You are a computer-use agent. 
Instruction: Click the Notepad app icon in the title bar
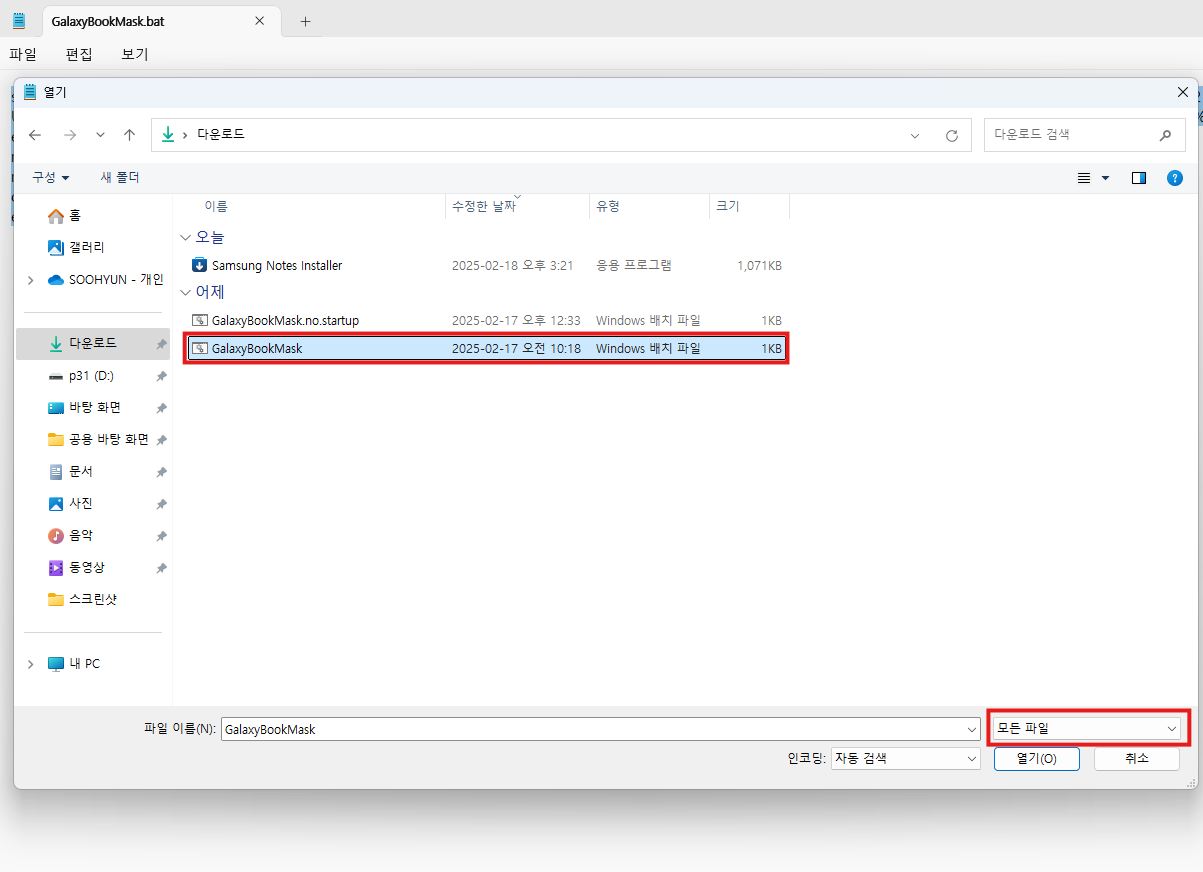tap(18, 20)
